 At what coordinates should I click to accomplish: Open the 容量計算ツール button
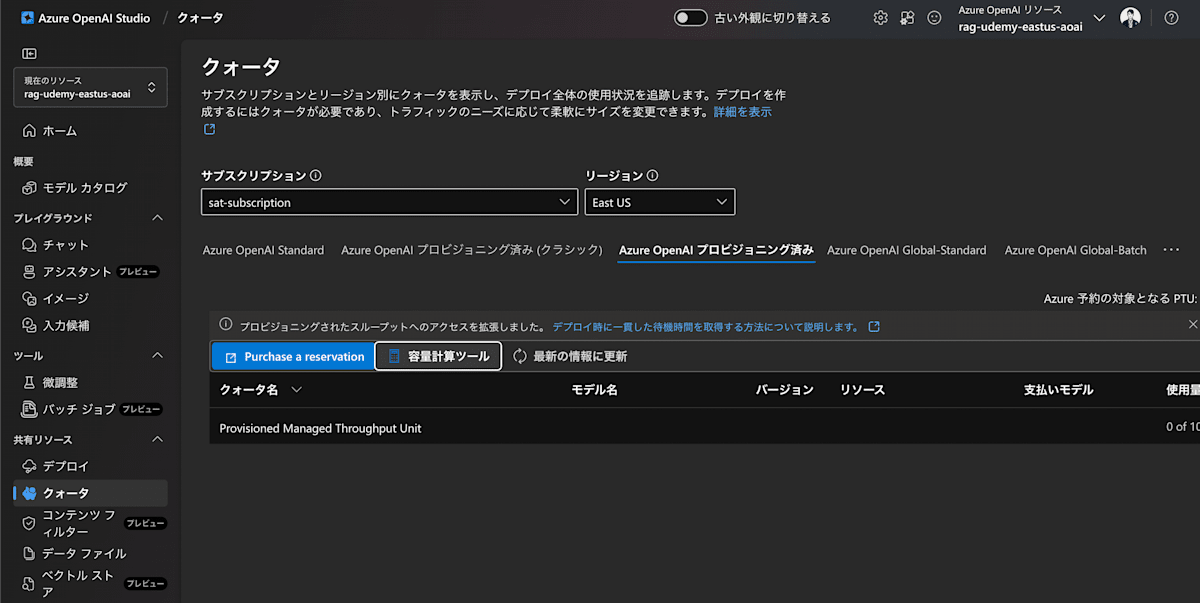pyautogui.click(x=439, y=356)
